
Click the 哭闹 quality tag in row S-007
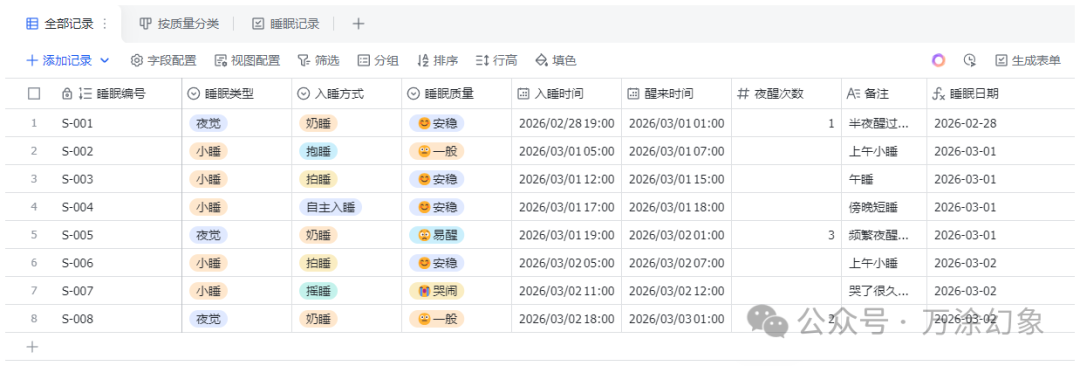coord(437,291)
